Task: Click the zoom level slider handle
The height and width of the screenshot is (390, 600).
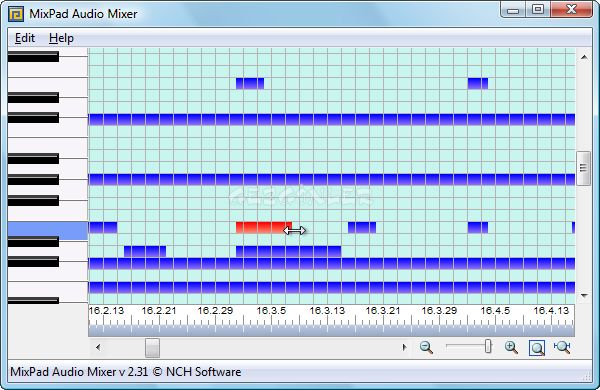Action: pyautogui.click(x=488, y=346)
